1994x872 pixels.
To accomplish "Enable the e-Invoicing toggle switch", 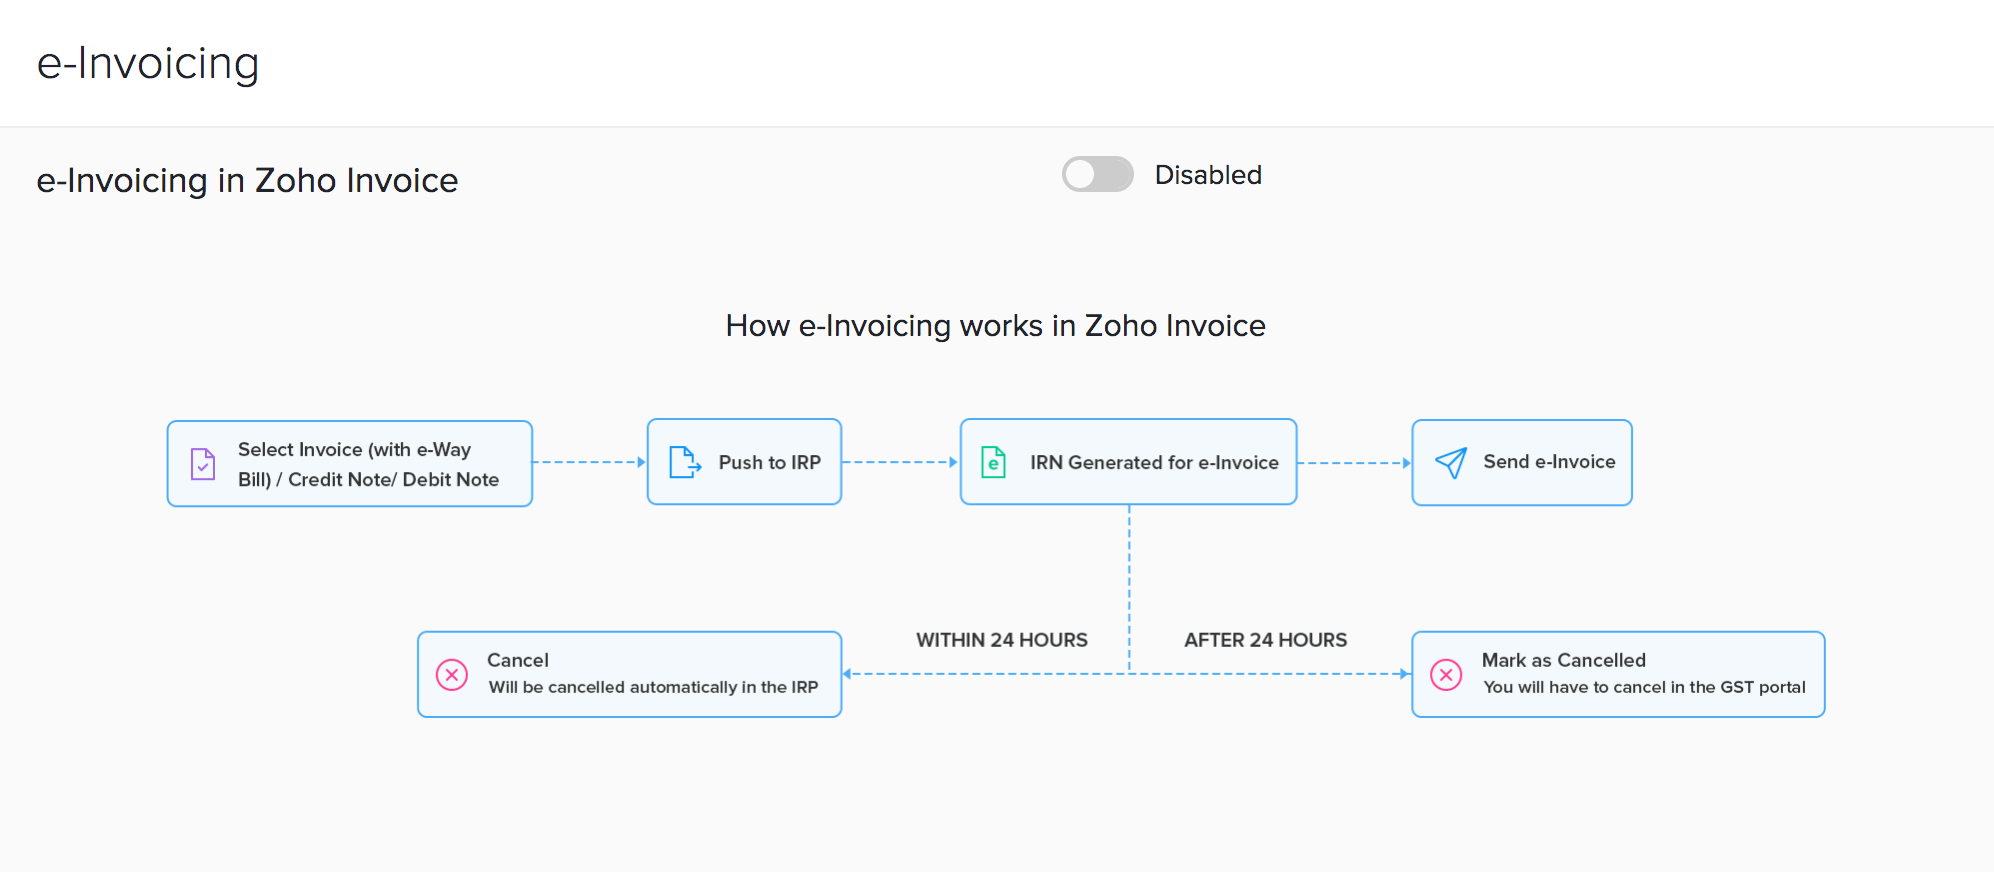I will 1097,175.
